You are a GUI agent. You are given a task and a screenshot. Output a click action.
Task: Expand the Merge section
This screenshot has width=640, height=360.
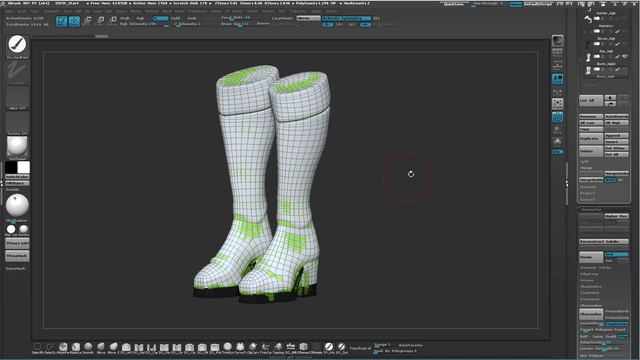[586, 168]
